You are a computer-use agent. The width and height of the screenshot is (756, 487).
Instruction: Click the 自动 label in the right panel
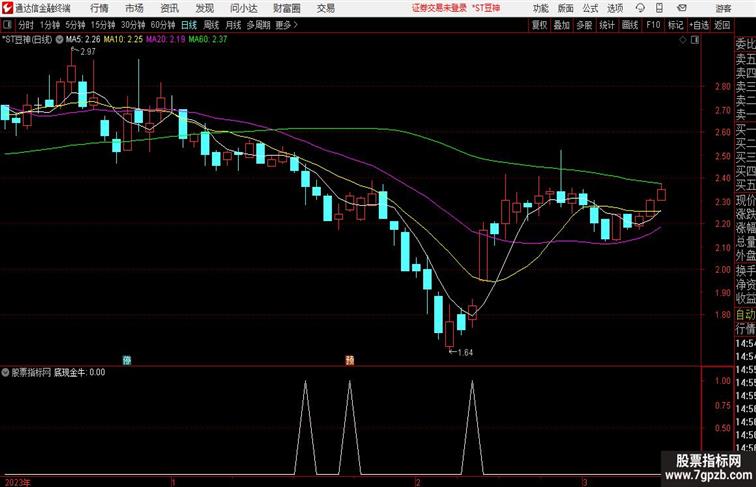[745, 315]
